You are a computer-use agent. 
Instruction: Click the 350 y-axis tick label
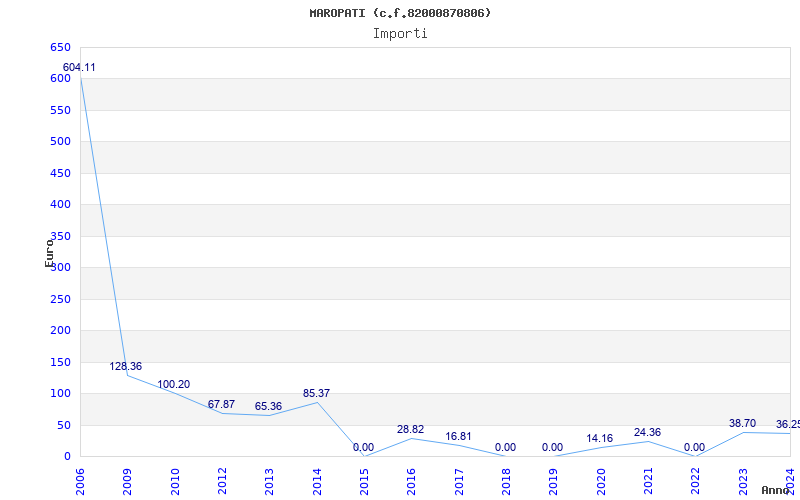coord(60,236)
